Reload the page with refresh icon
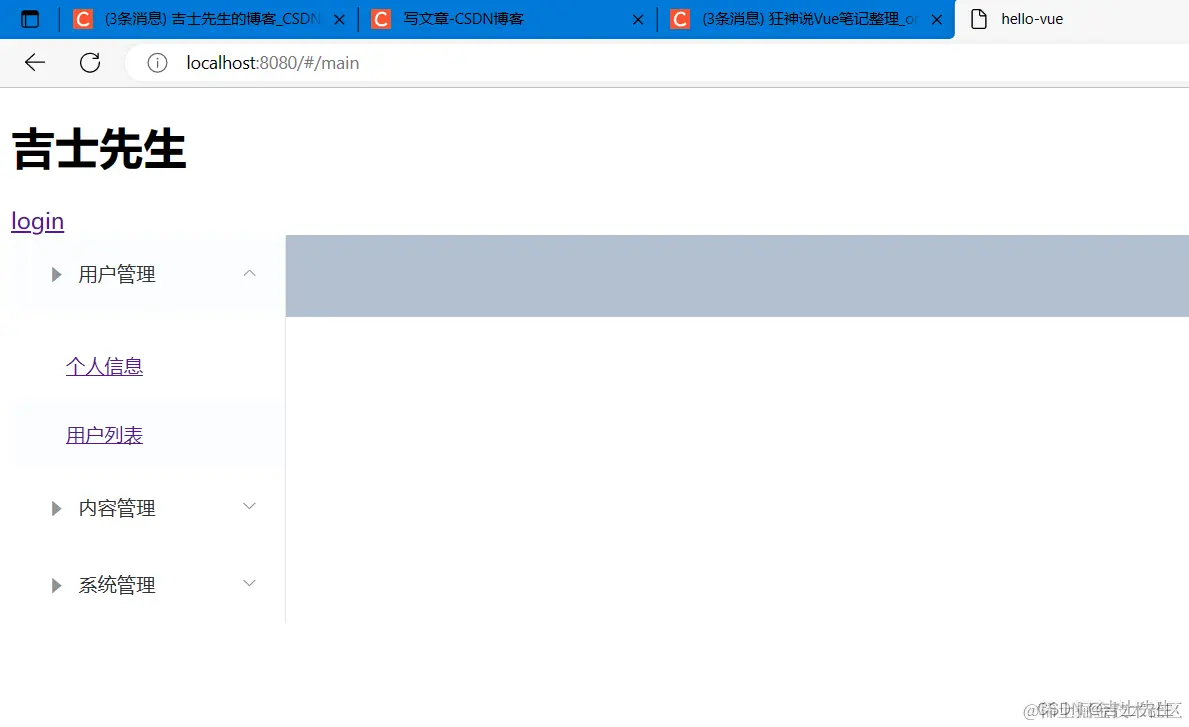Viewport: 1189px width, 727px height. 90,62
